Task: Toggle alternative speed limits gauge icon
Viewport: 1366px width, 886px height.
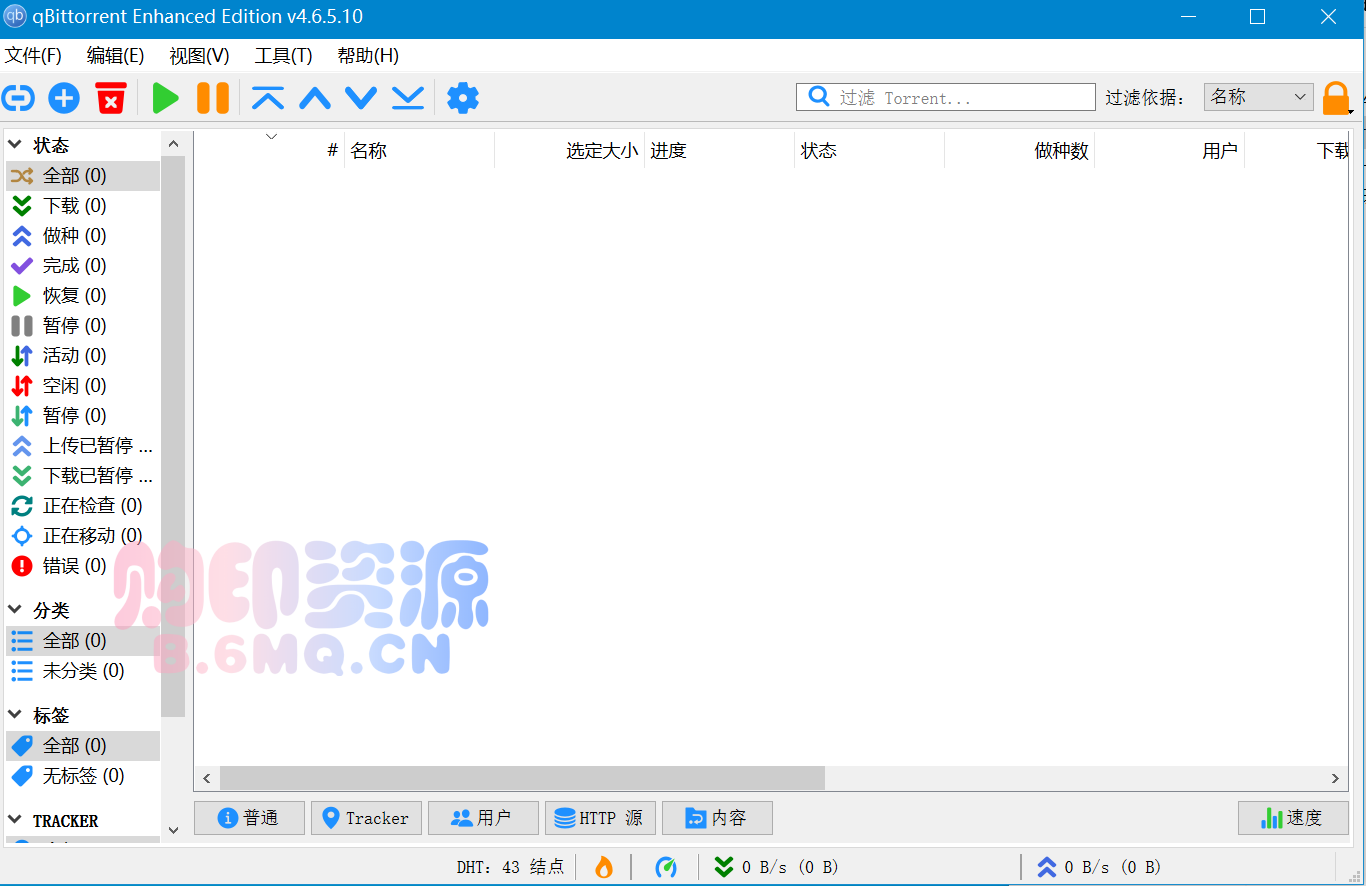Action: pos(666,867)
